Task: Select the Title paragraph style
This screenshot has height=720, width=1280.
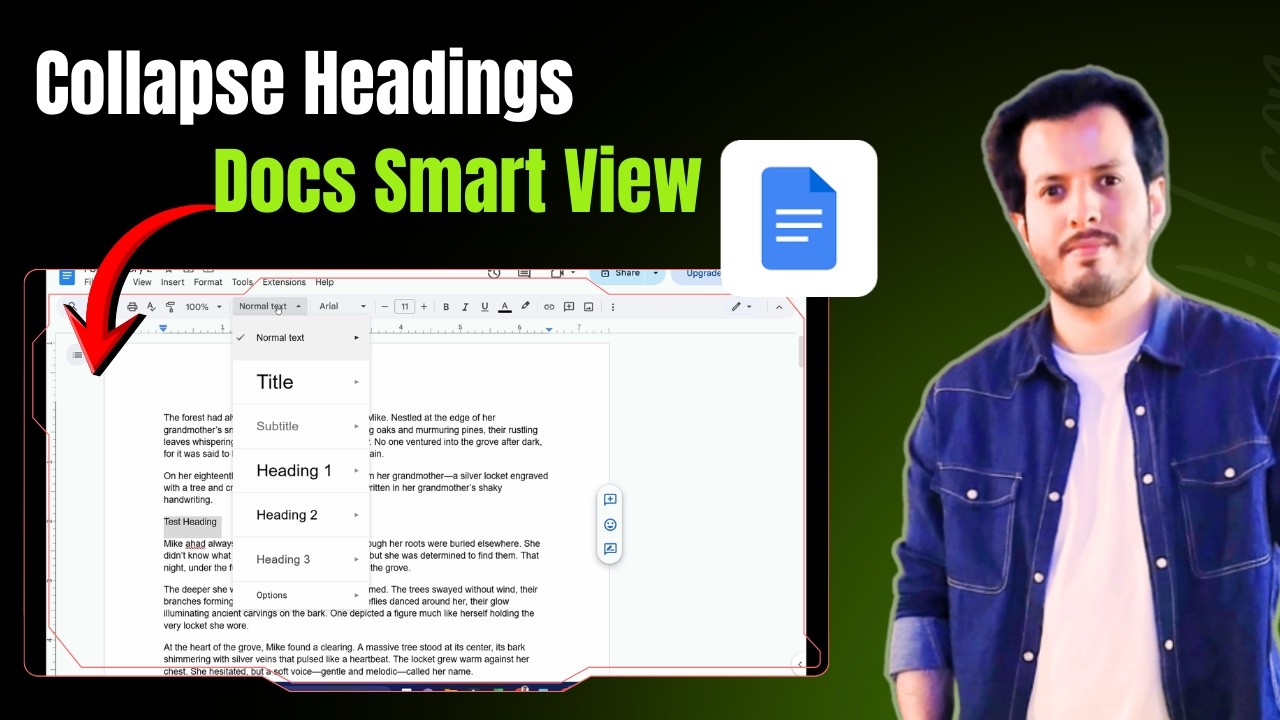Action: 301,382
